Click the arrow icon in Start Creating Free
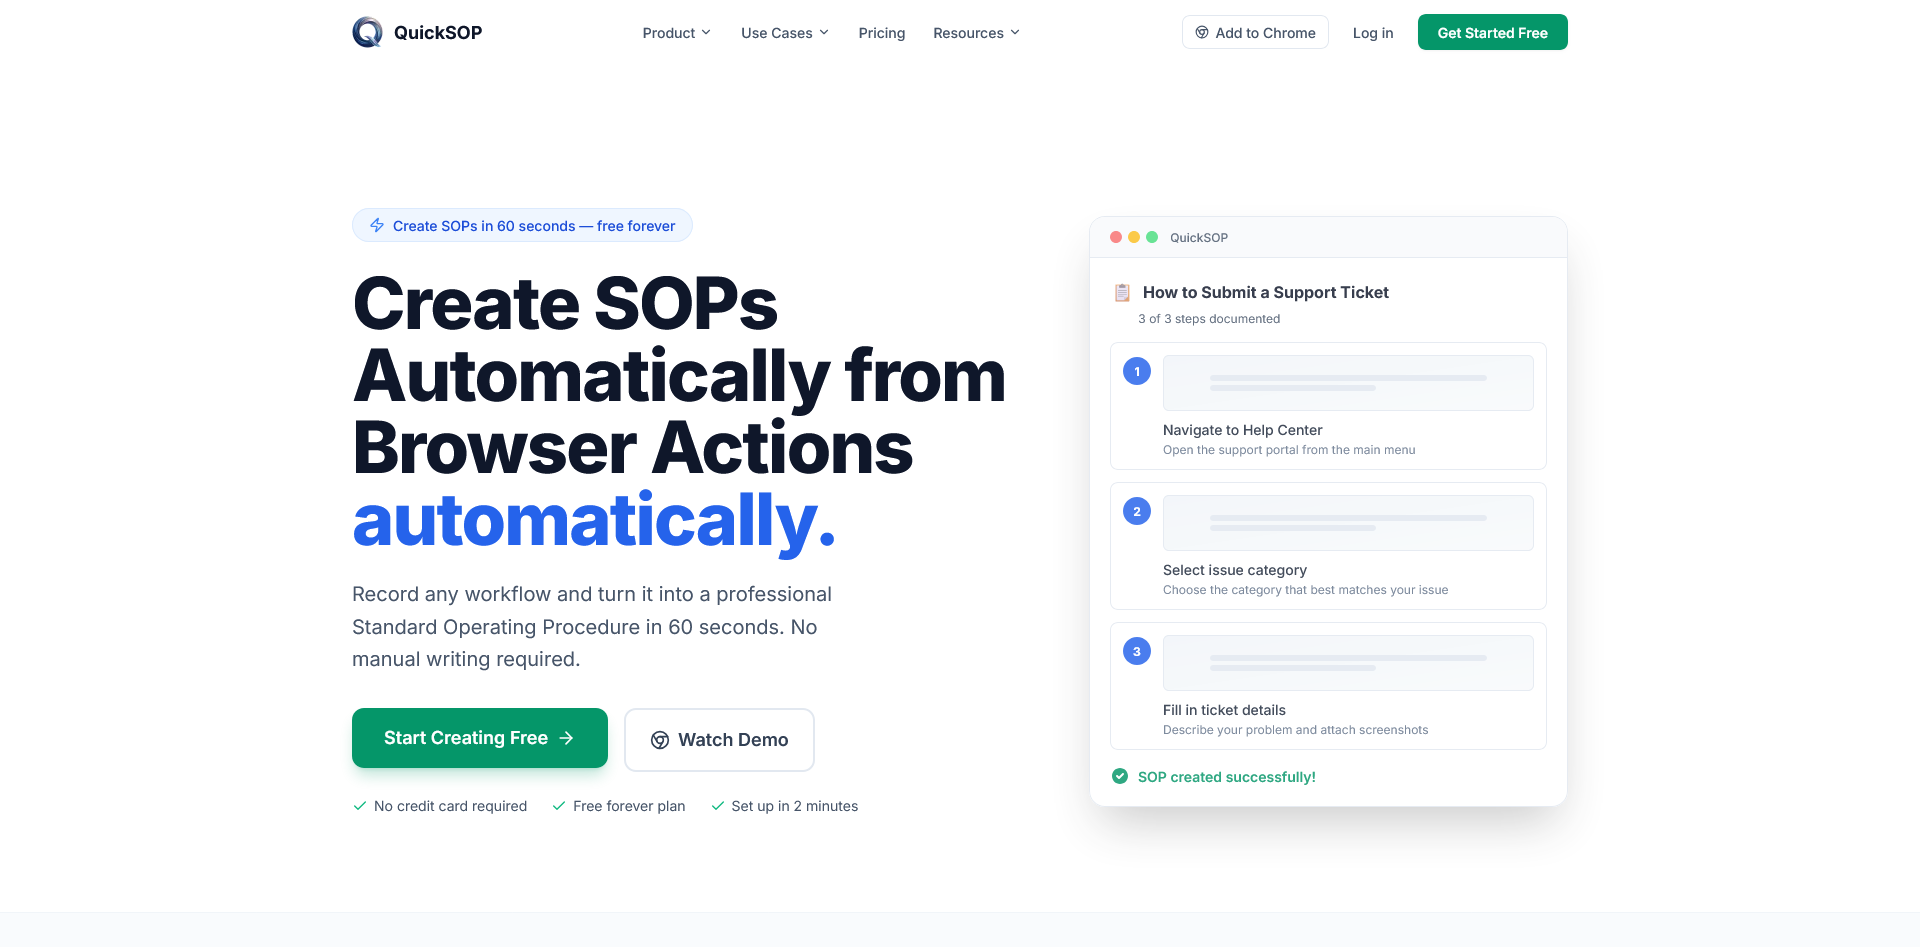Screen dimensions: 1920x947 tap(566, 738)
